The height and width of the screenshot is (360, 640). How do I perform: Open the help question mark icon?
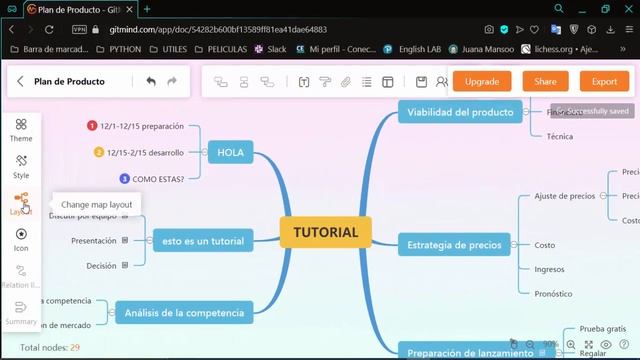click(624, 344)
